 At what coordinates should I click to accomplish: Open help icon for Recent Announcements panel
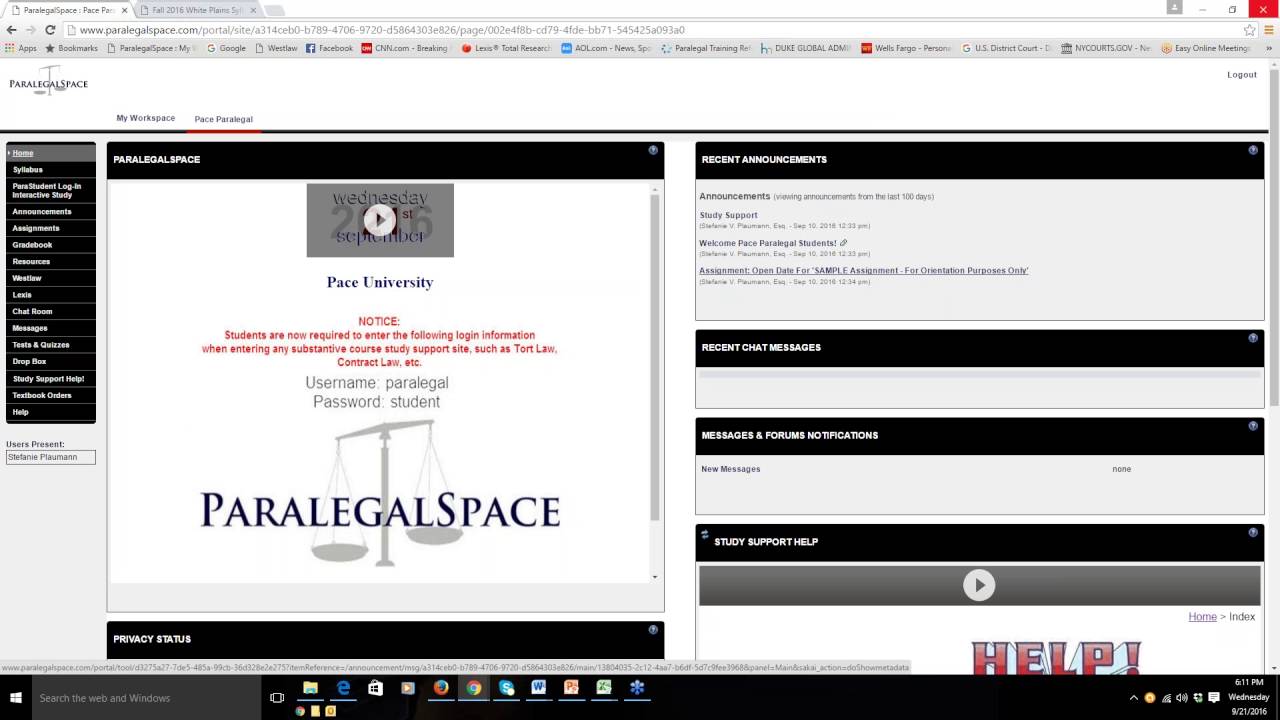[1253, 150]
